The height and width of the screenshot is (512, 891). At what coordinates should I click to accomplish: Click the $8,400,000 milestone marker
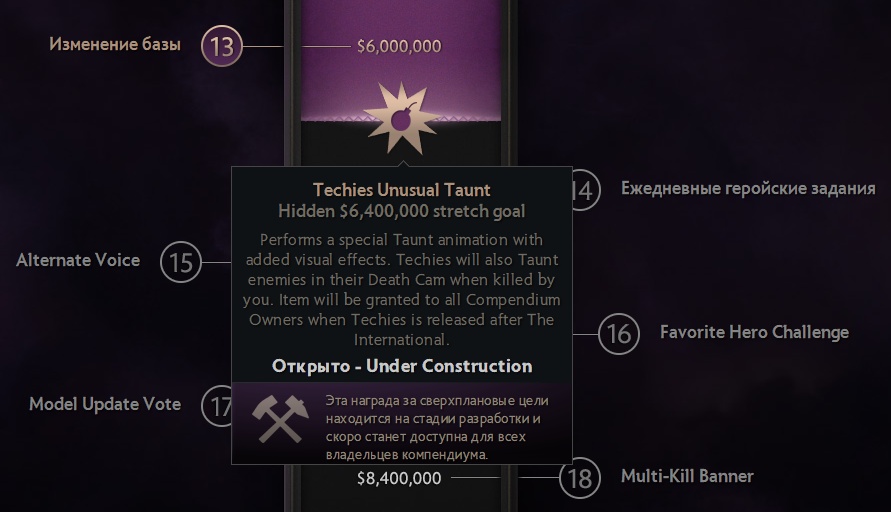399,478
